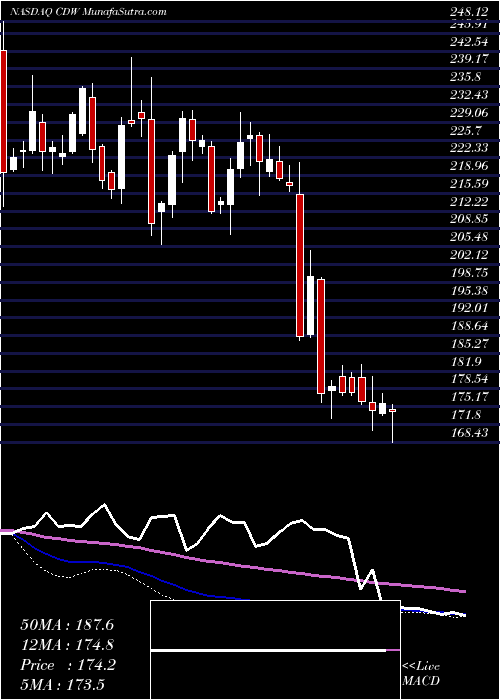This screenshot has width=500, height=700.
Task: Click the 192.01 price axis label
Action: pos(468,308)
